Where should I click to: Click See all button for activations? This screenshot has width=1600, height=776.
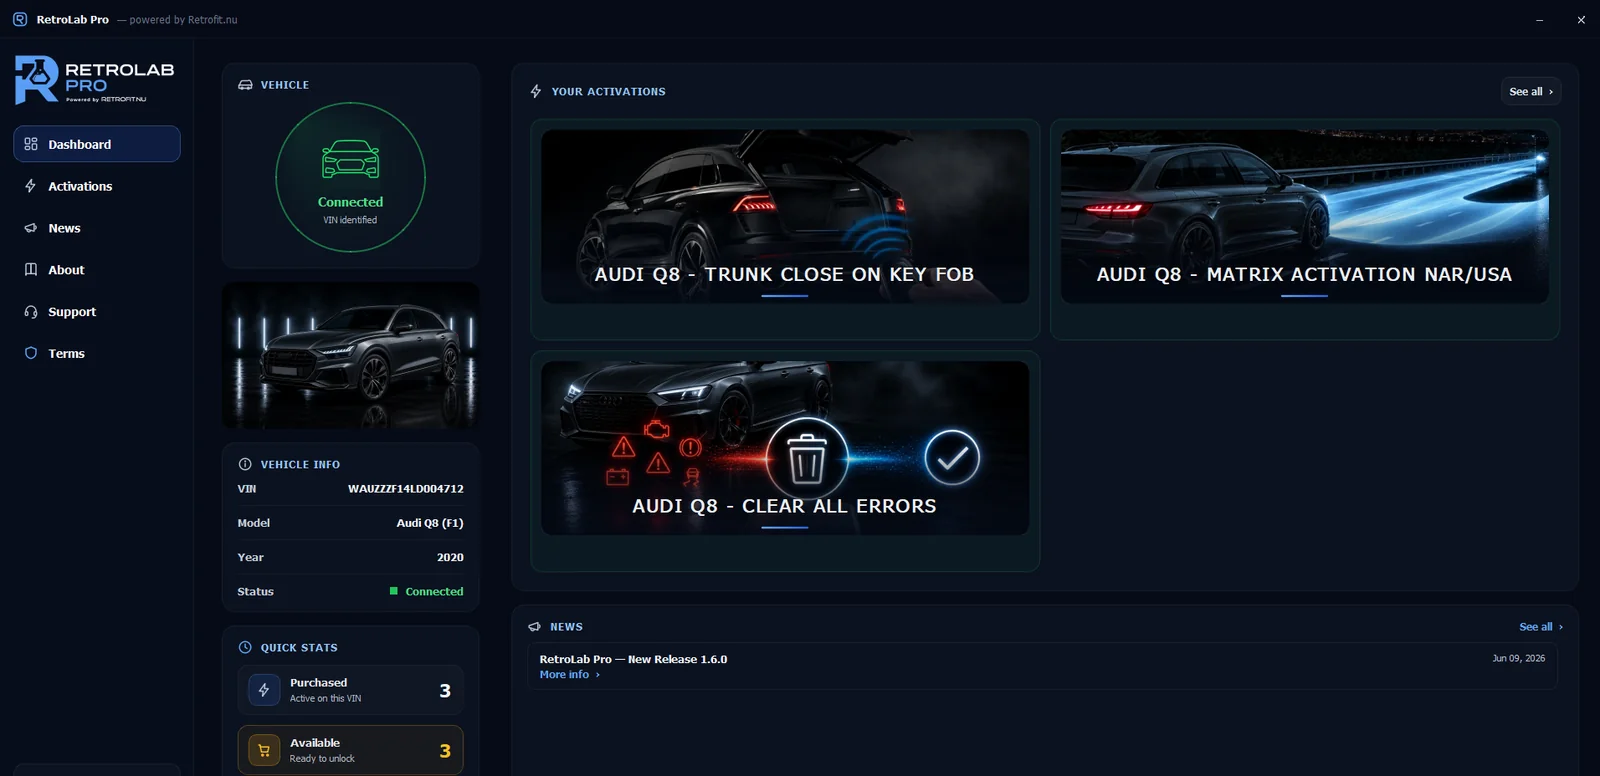coord(1531,91)
